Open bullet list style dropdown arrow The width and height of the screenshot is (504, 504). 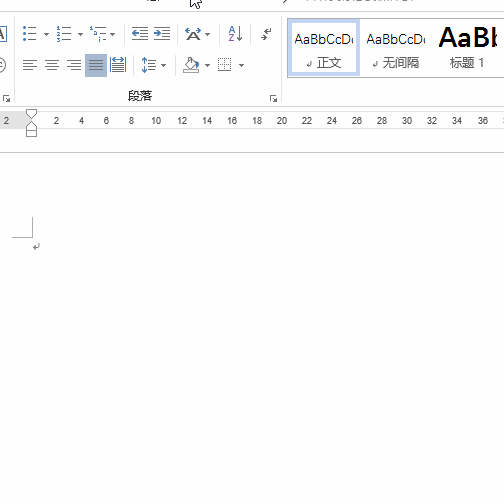46,34
